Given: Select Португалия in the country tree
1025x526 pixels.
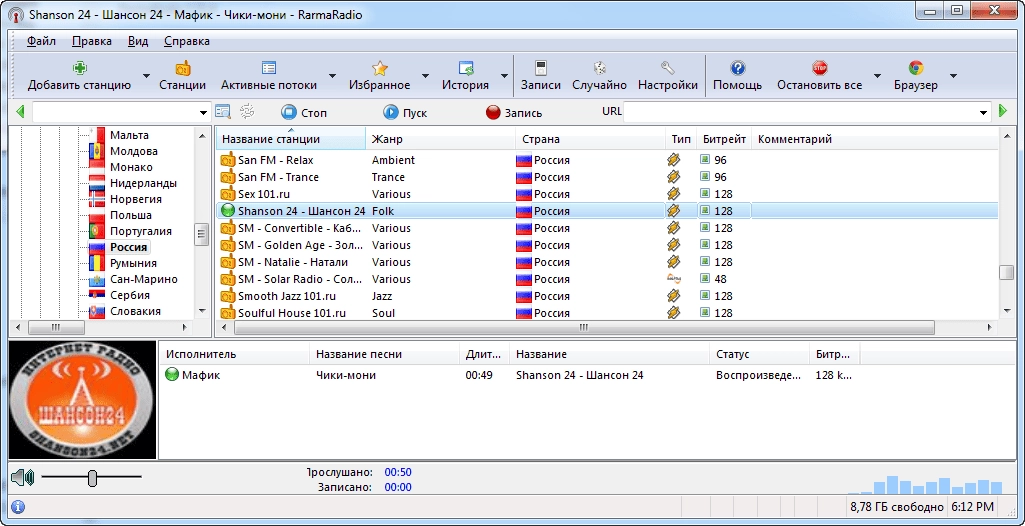Looking at the screenshot, I should (141, 231).
